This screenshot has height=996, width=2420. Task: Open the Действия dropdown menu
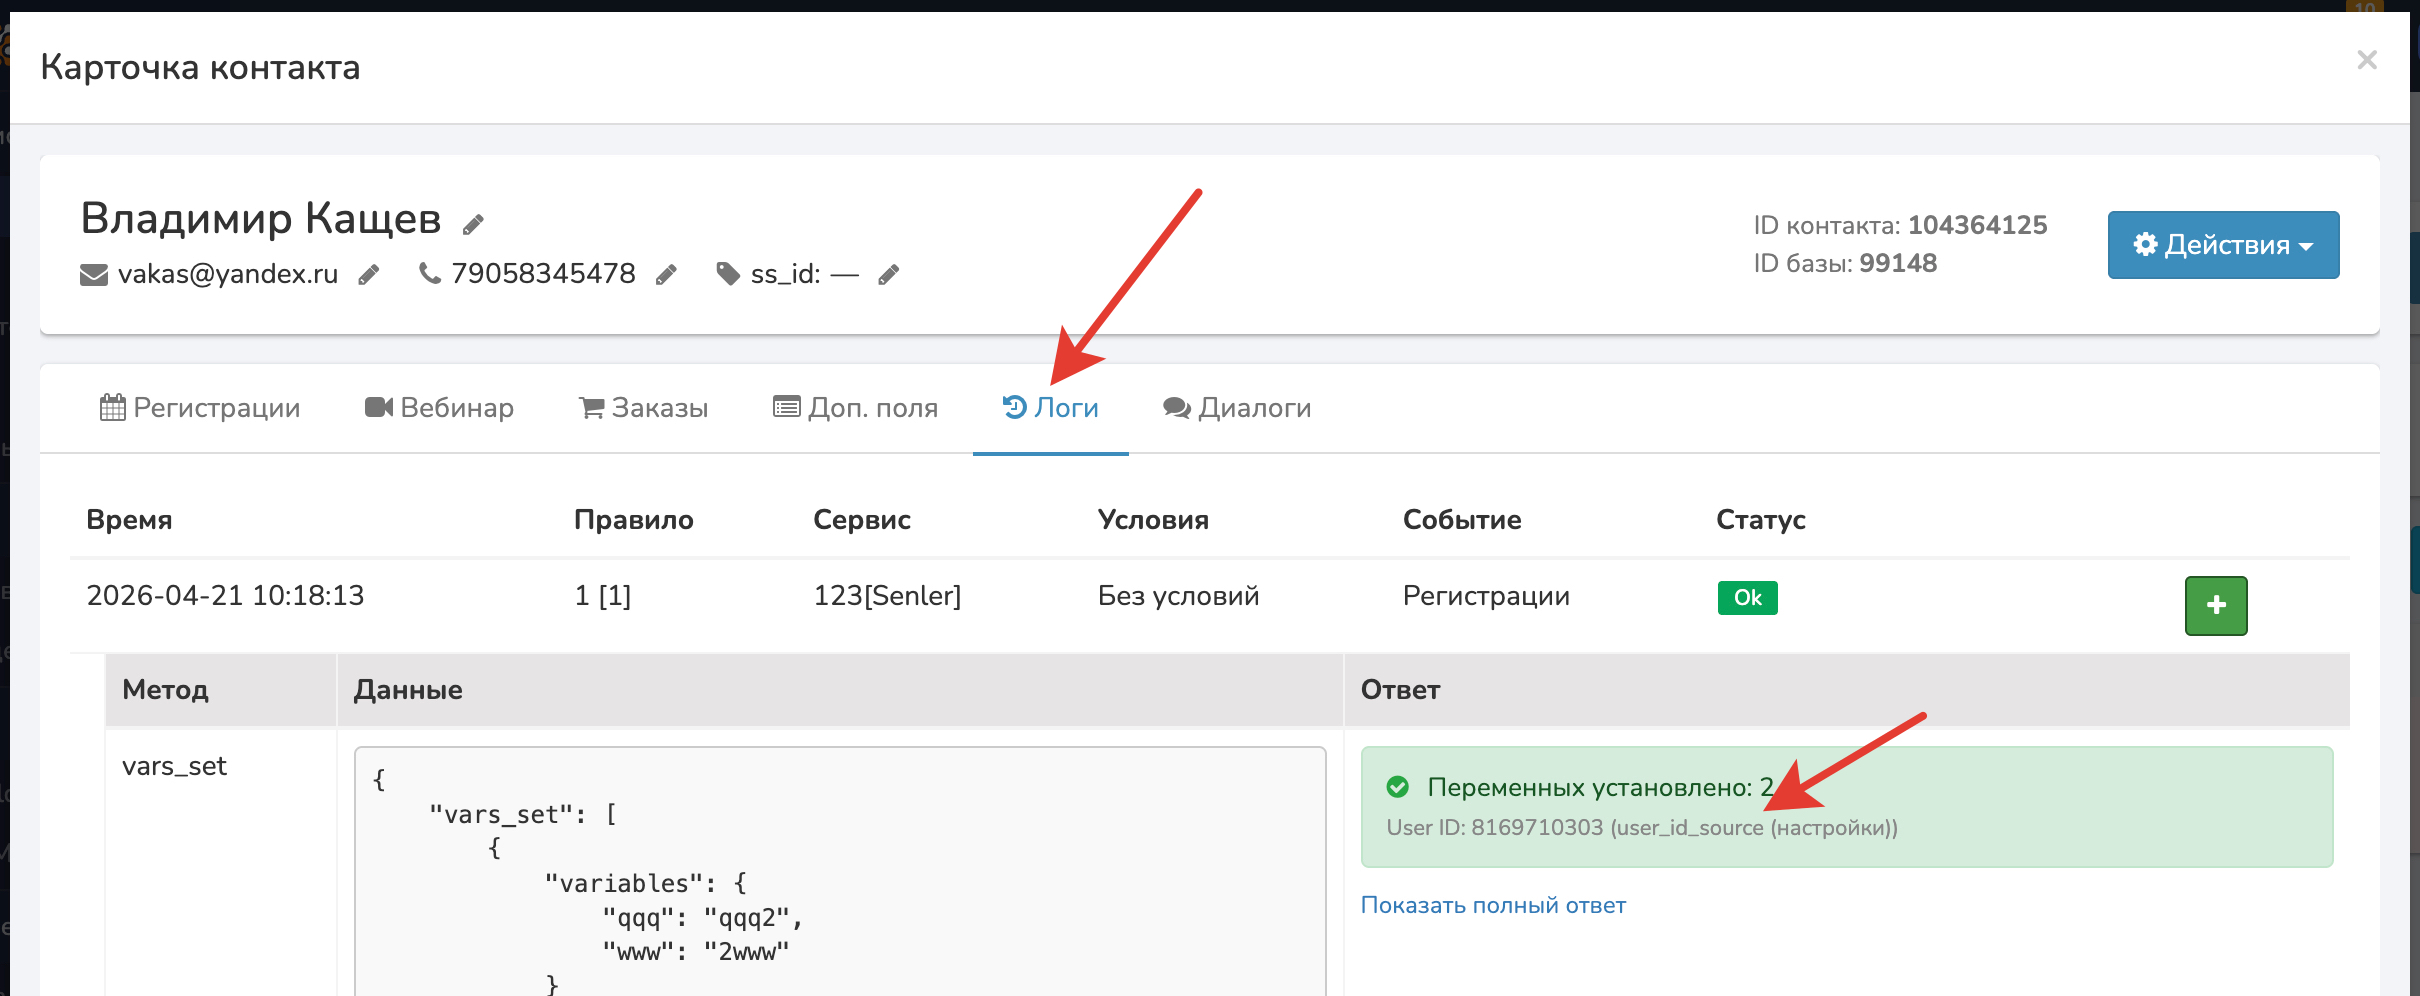[x=2222, y=245]
